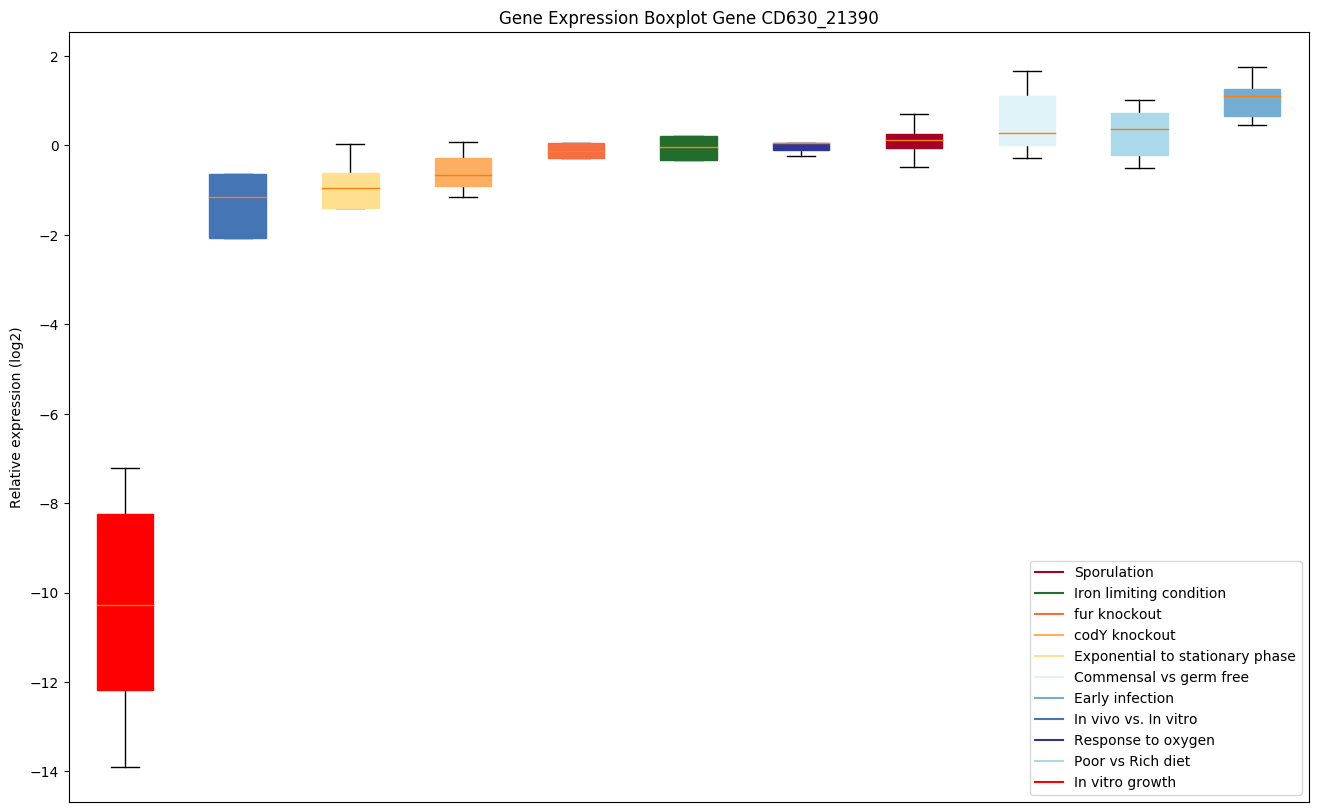The width and height of the screenshot is (1318, 812).
Task: Click the Sporulation legend entry
Action: tap(1113, 572)
